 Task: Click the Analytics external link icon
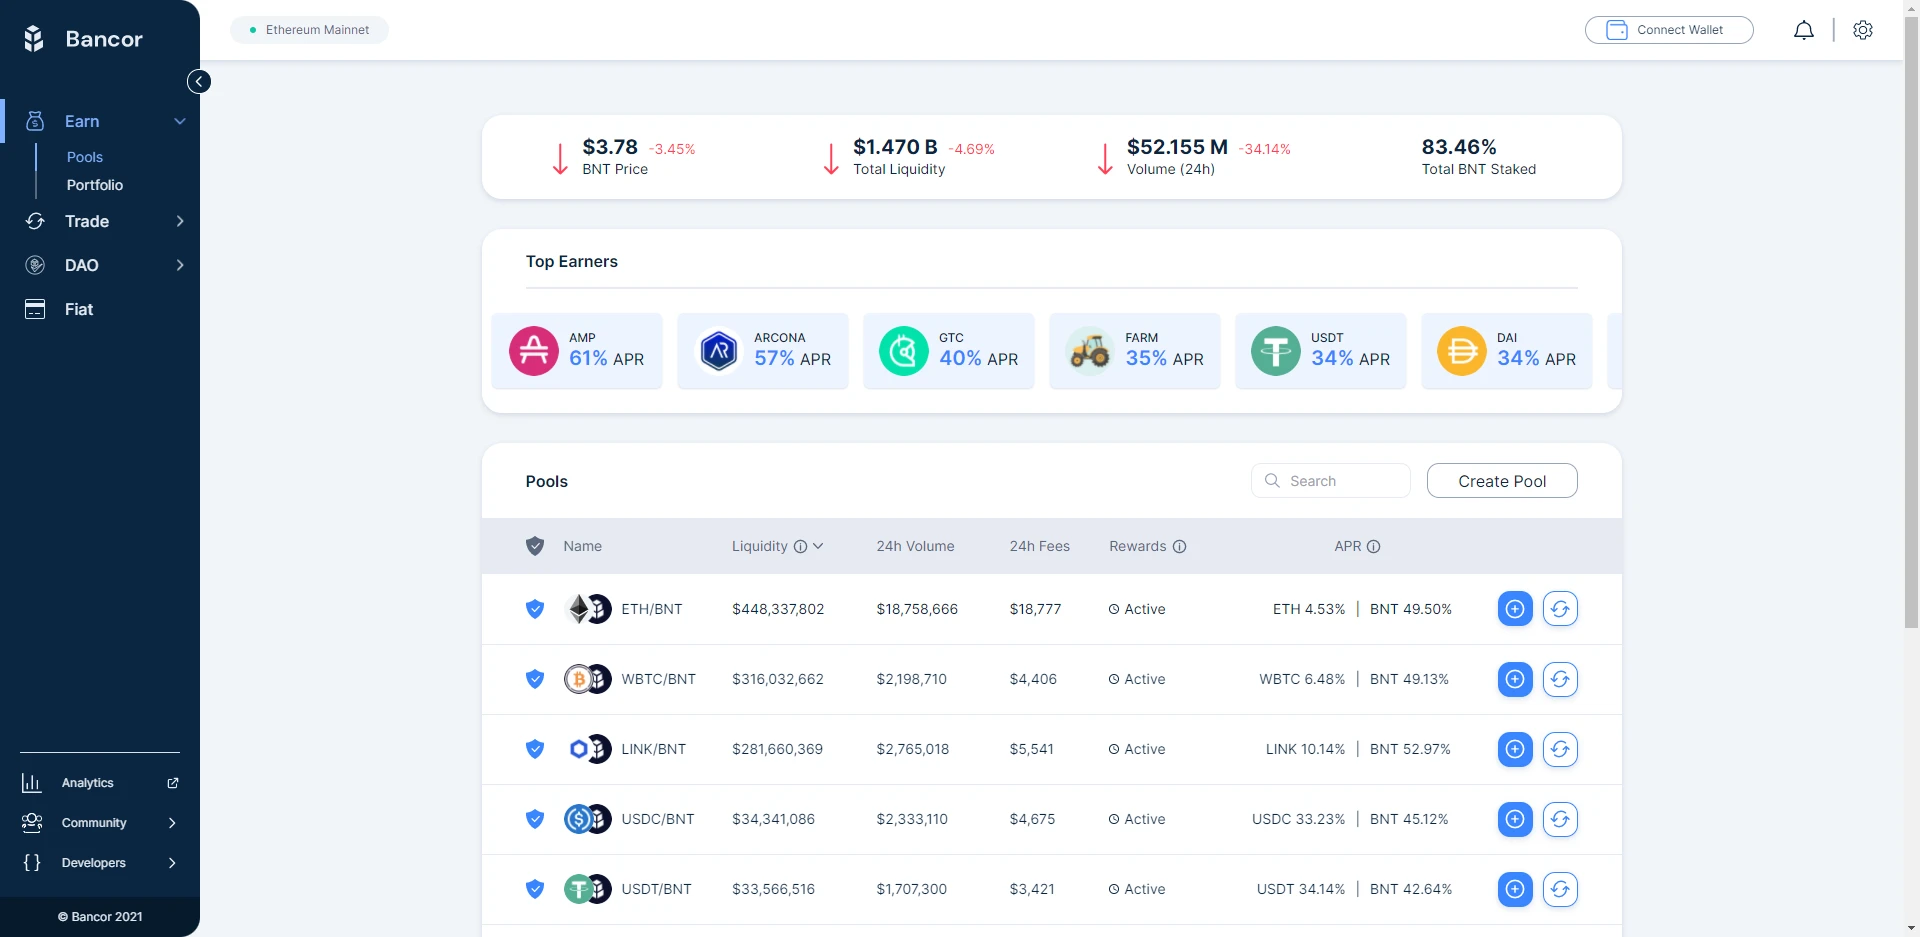tap(172, 783)
